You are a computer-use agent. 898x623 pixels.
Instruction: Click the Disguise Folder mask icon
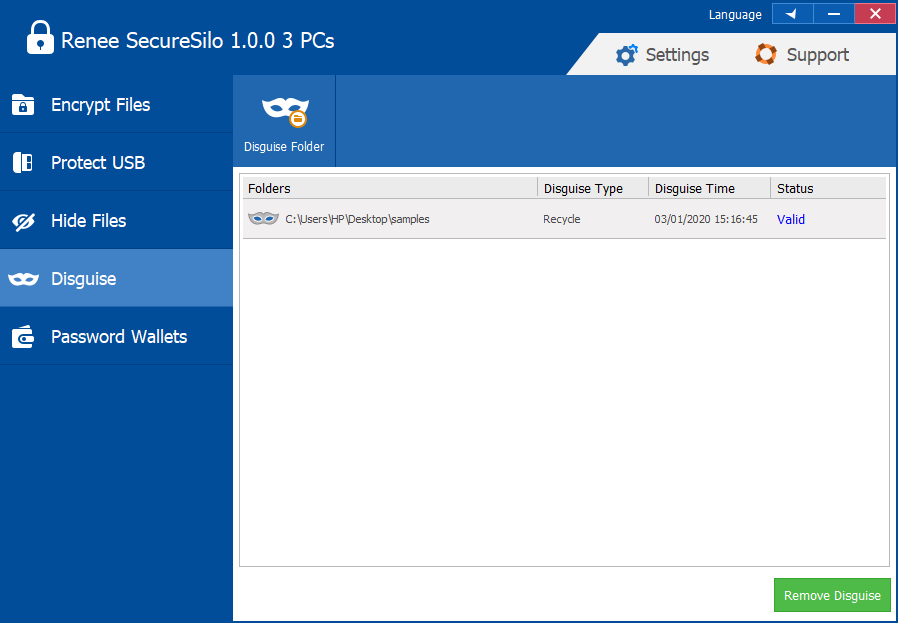pyautogui.click(x=285, y=111)
